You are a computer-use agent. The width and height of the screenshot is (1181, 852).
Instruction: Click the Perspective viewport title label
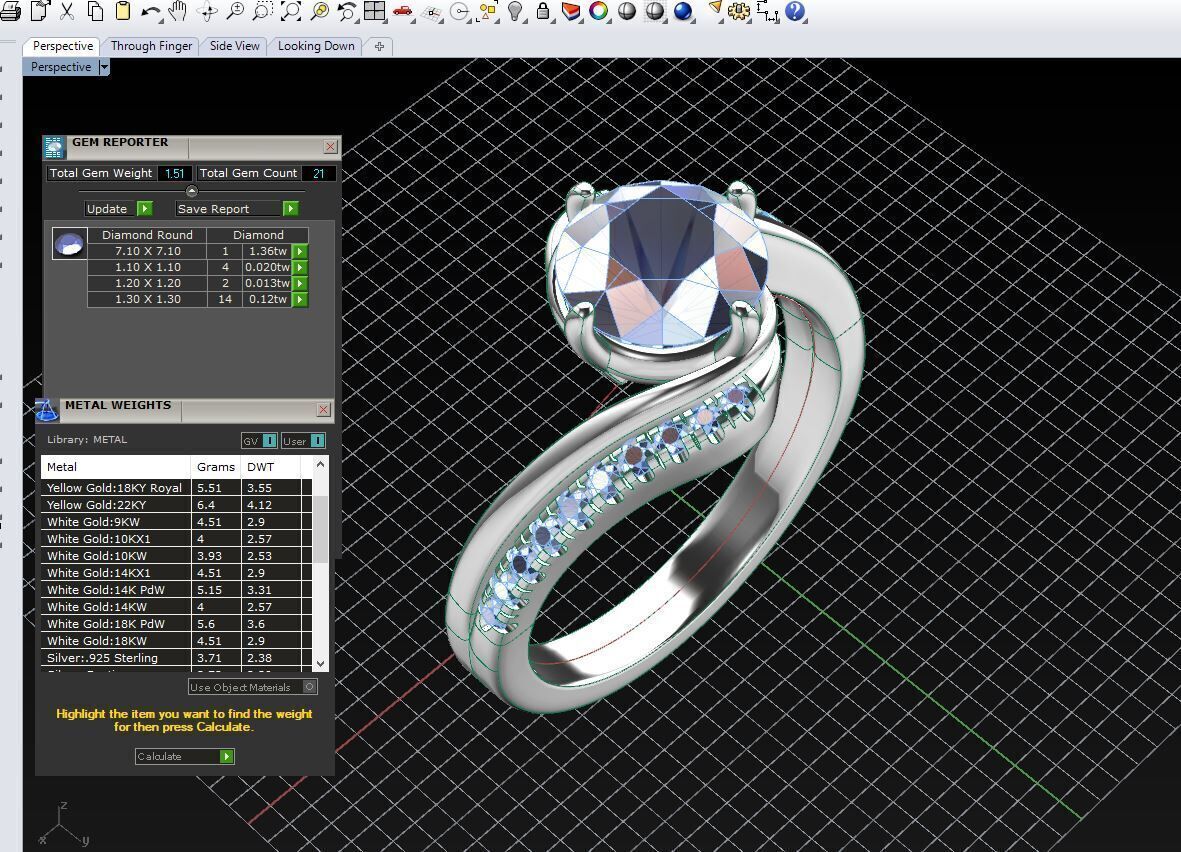[61, 67]
